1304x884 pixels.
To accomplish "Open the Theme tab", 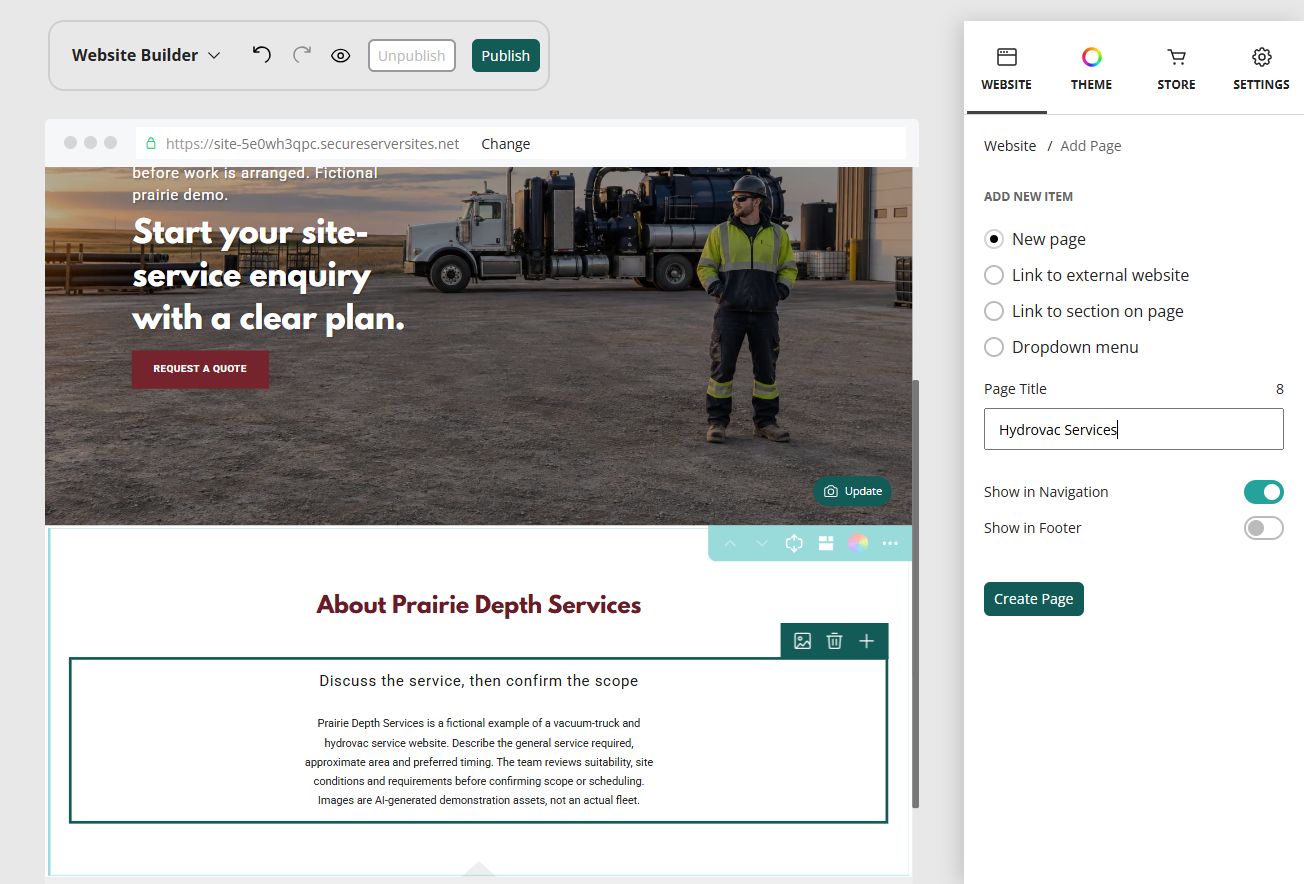I will click(1091, 69).
